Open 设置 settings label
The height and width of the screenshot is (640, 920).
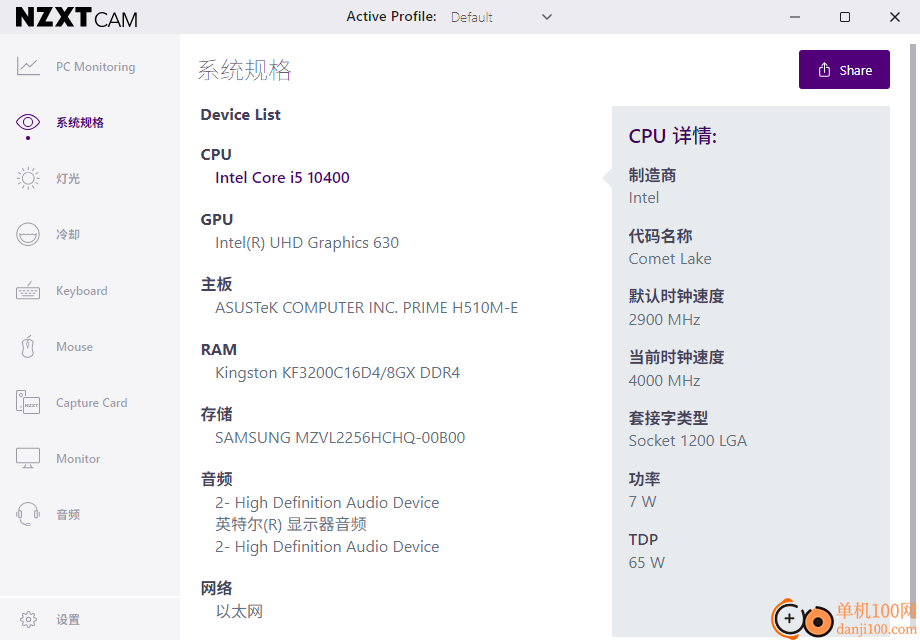coord(68,619)
